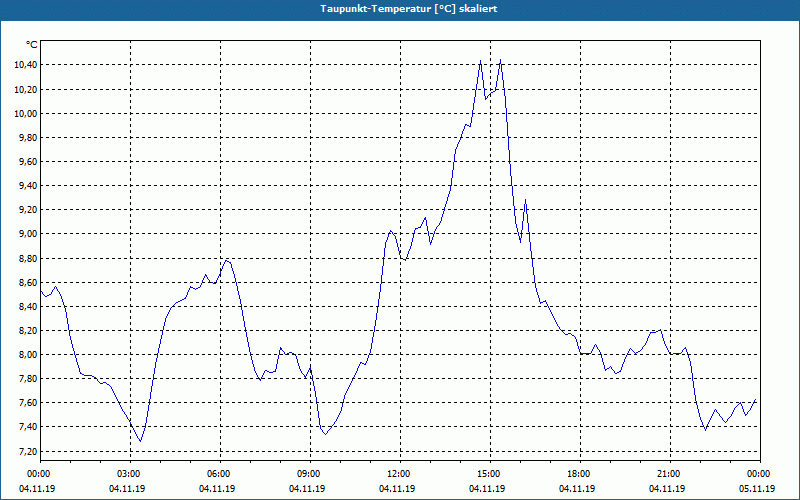This screenshot has width=800, height=500.
Task: Click the 04.11.19 date beneath 03:00
Action: click(x=127, y=489)
